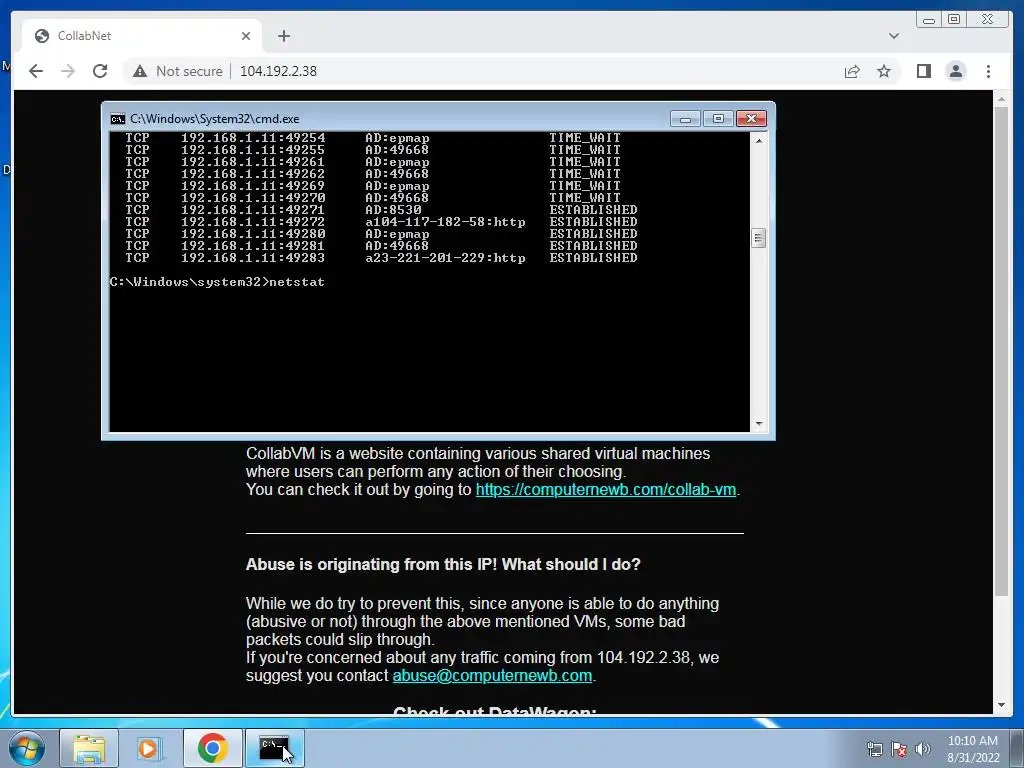This screenshot has height=768, width=1024.
Task: Click the cmd scrollbar thumb
Action: [758, 238]
